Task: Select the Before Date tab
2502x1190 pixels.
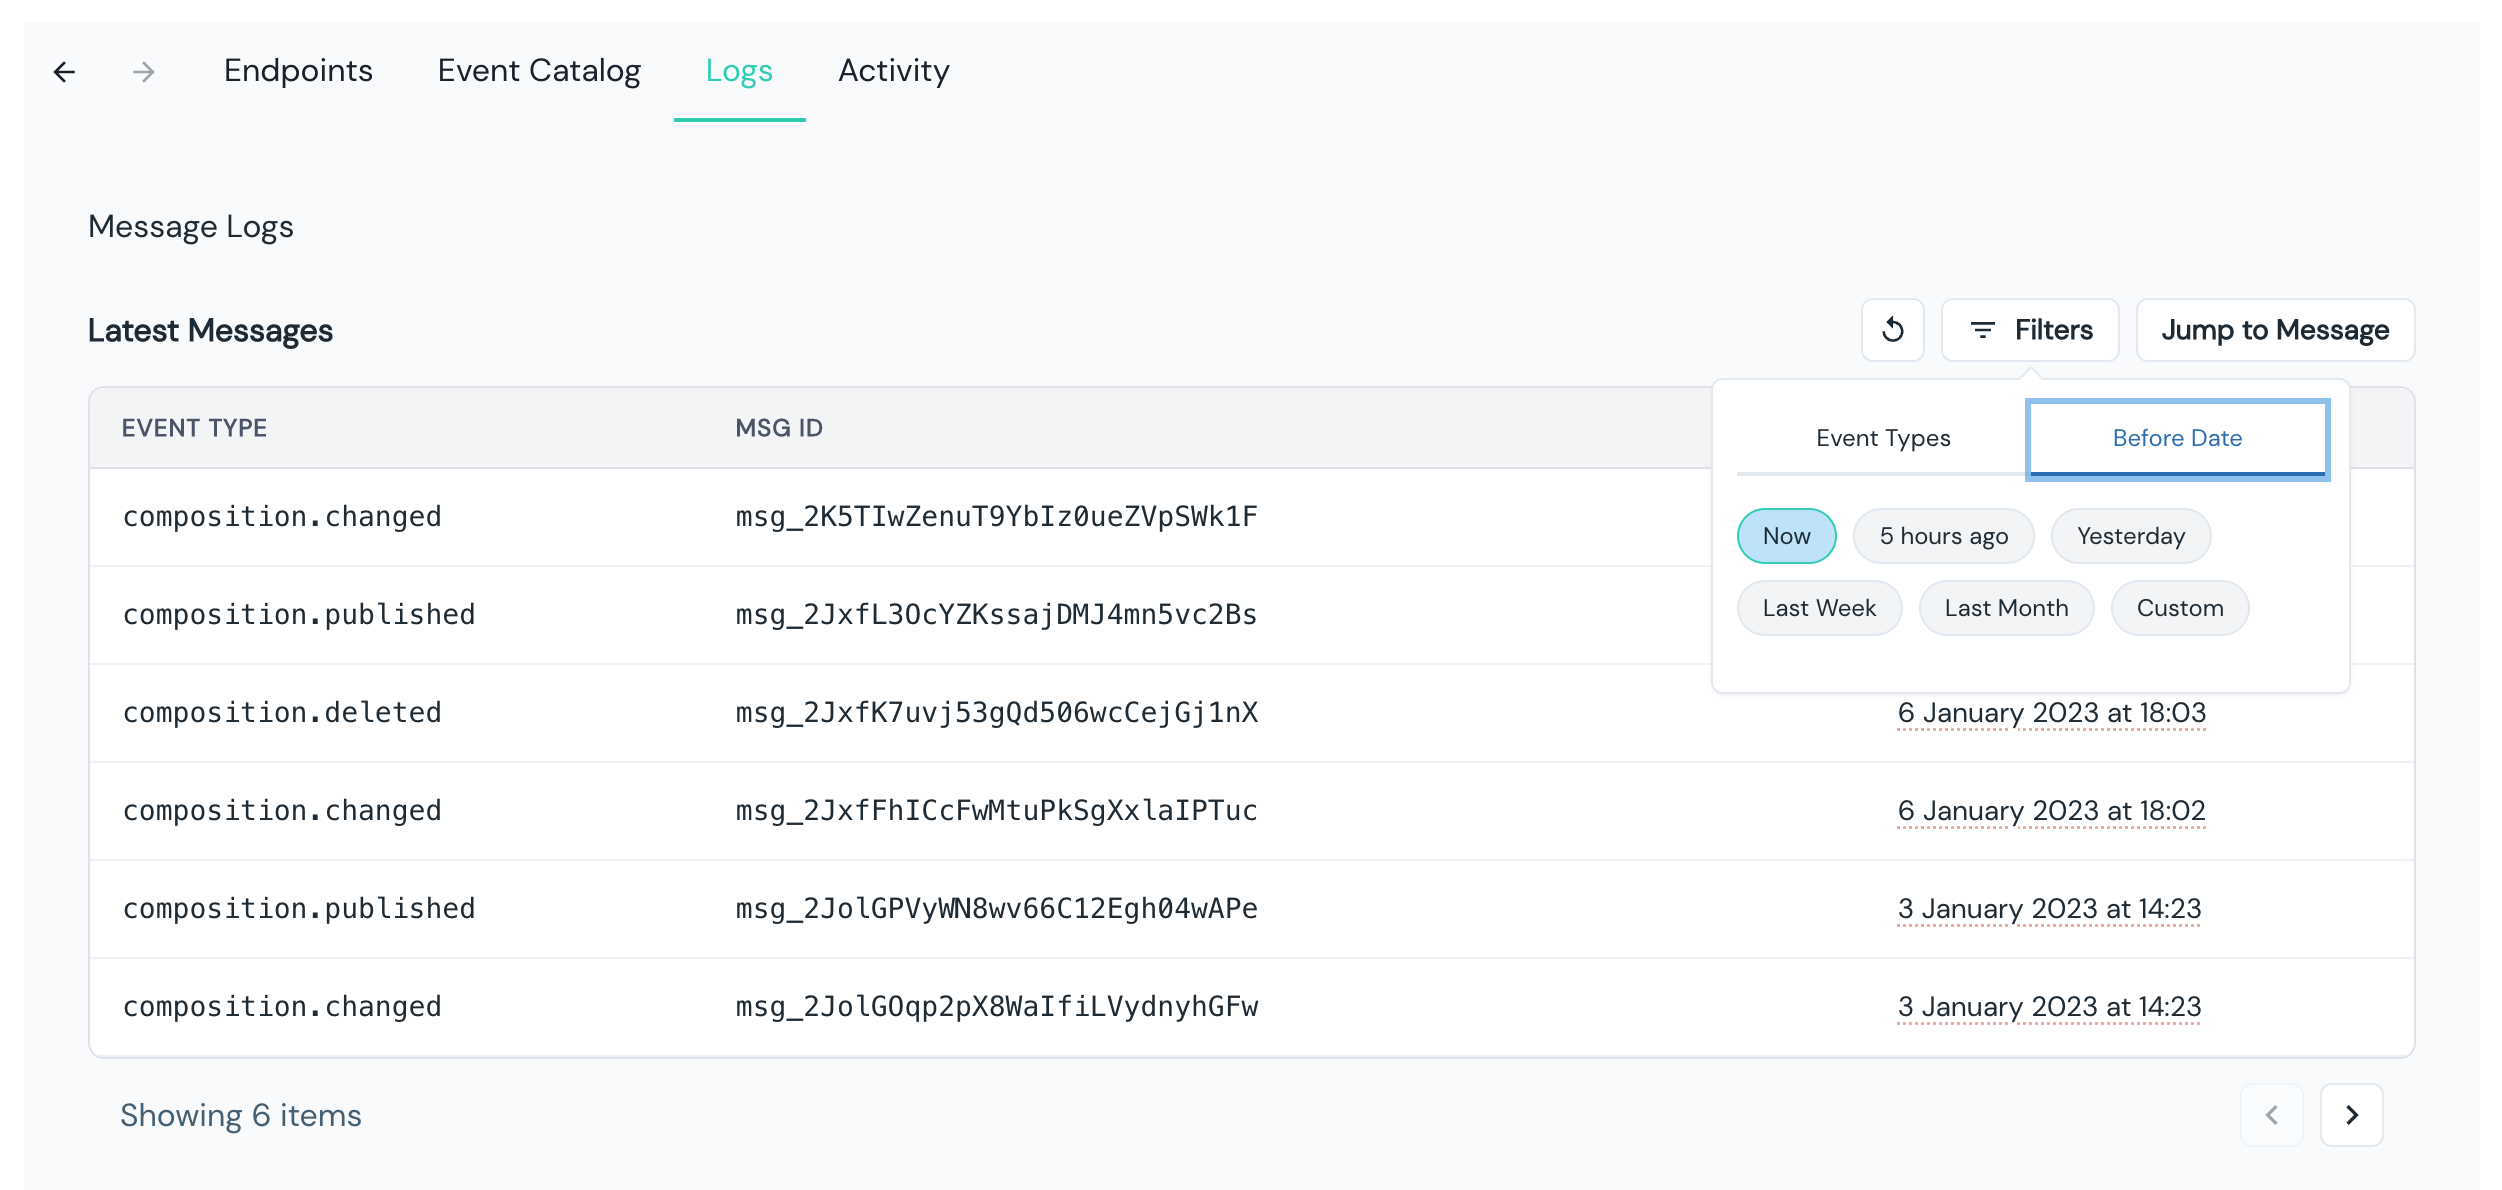Action: click(2176, 438)
